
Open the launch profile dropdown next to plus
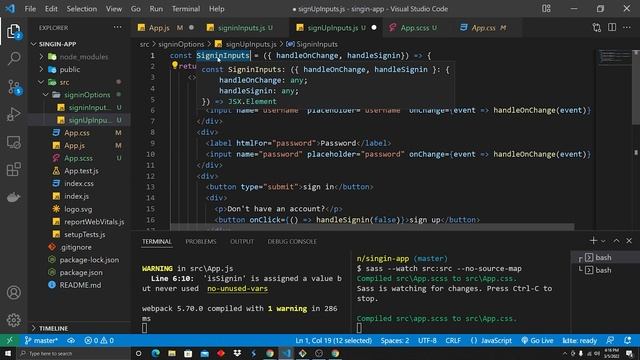pyautogui.click(x=603, y=241)
